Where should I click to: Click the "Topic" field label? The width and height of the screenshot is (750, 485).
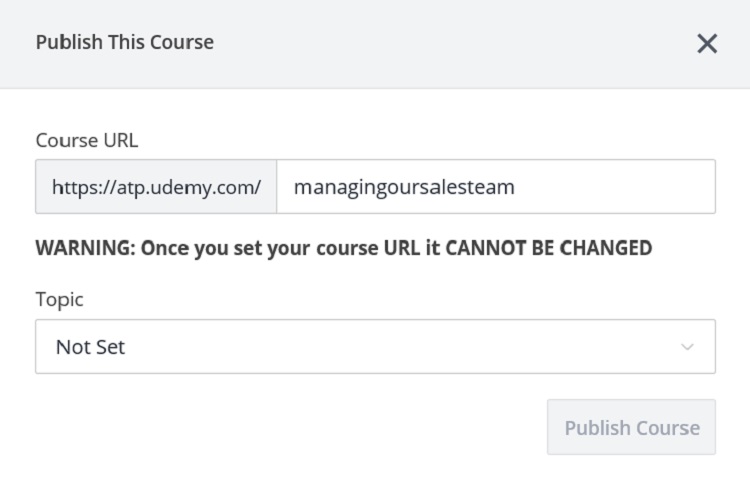coord(60,300)
